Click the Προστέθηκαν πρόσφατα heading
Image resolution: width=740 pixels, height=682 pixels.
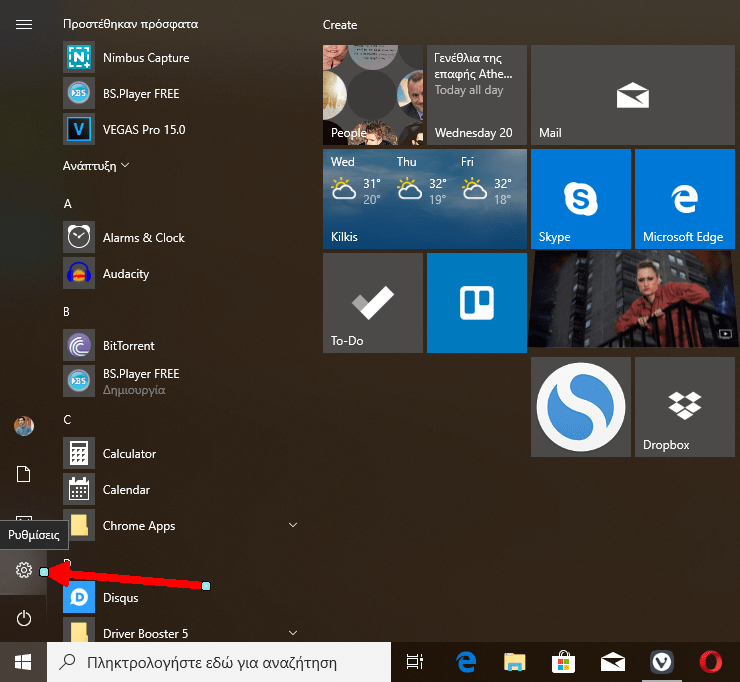(x=131, y=24)
